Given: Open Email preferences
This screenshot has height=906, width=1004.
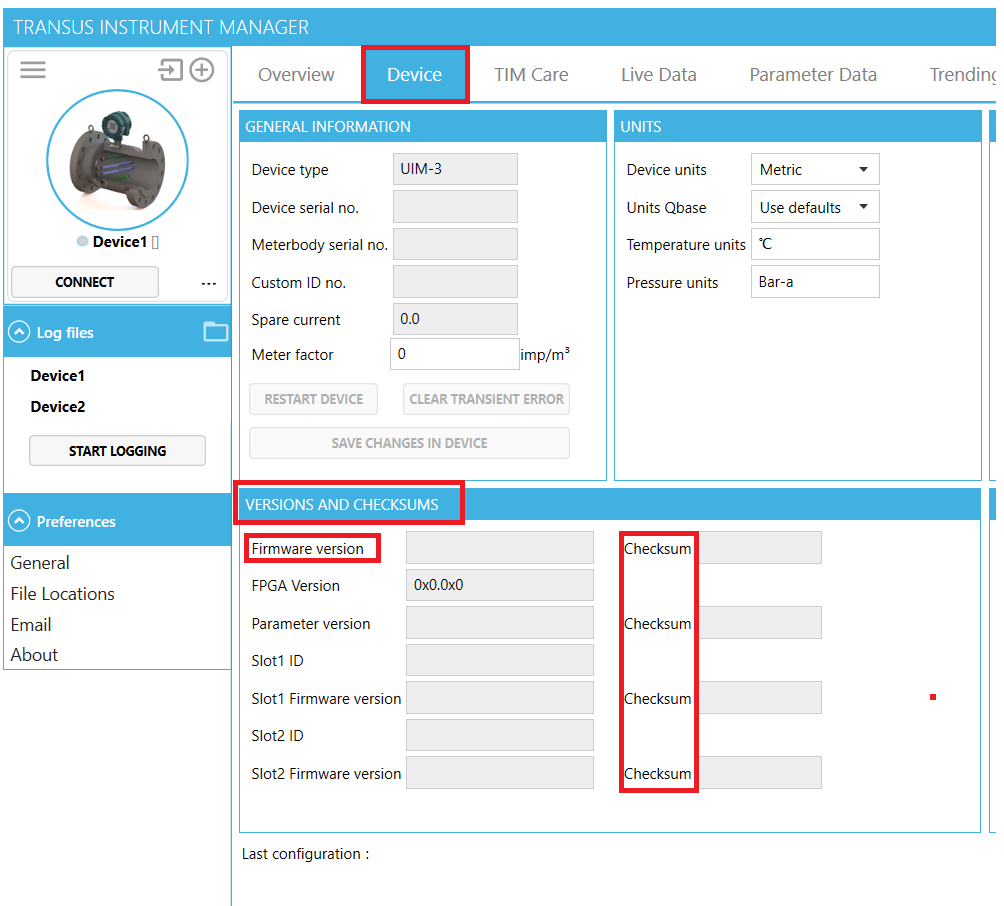Looking at the screenshot, I should 31,624.
